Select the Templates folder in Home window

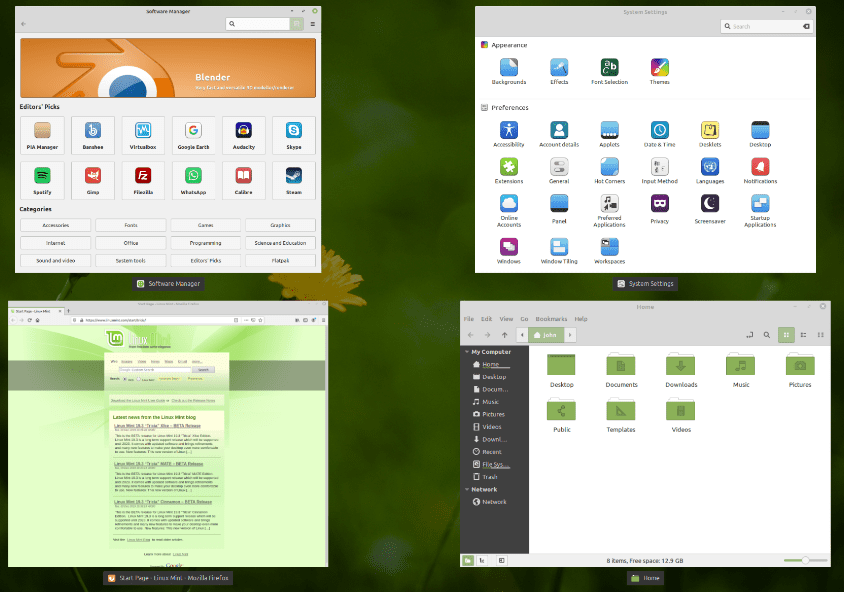click(x=621, y=415)
